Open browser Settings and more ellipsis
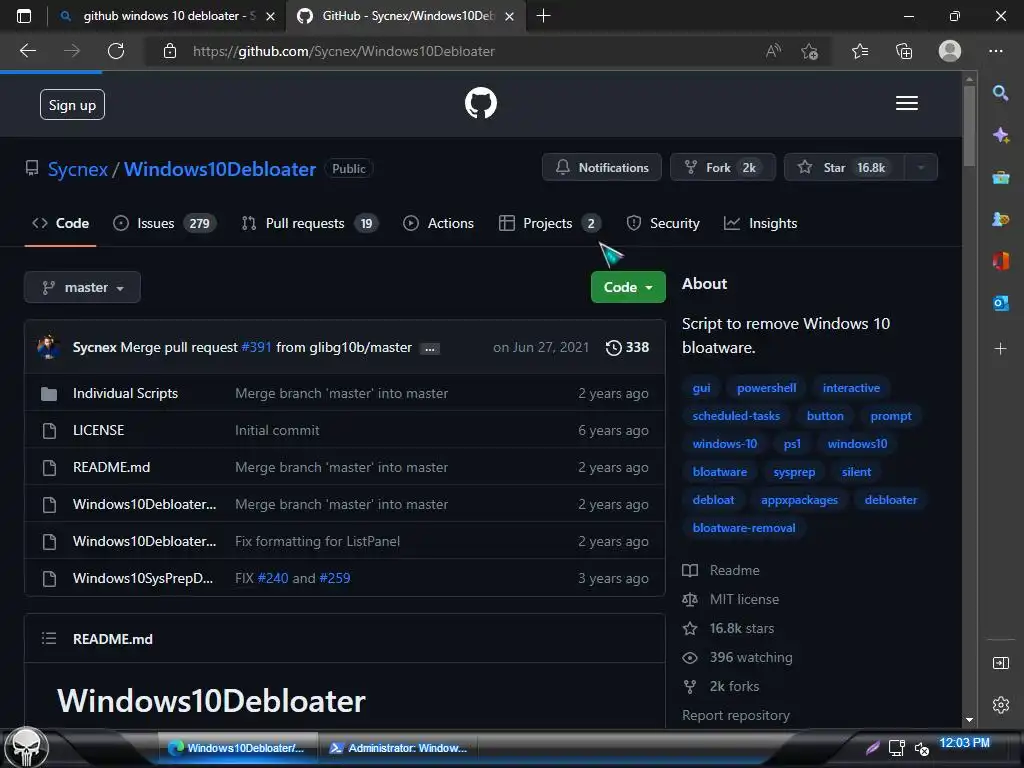Image resolution: width=1024 pixels, height=768 pixels. click(996, 51)
